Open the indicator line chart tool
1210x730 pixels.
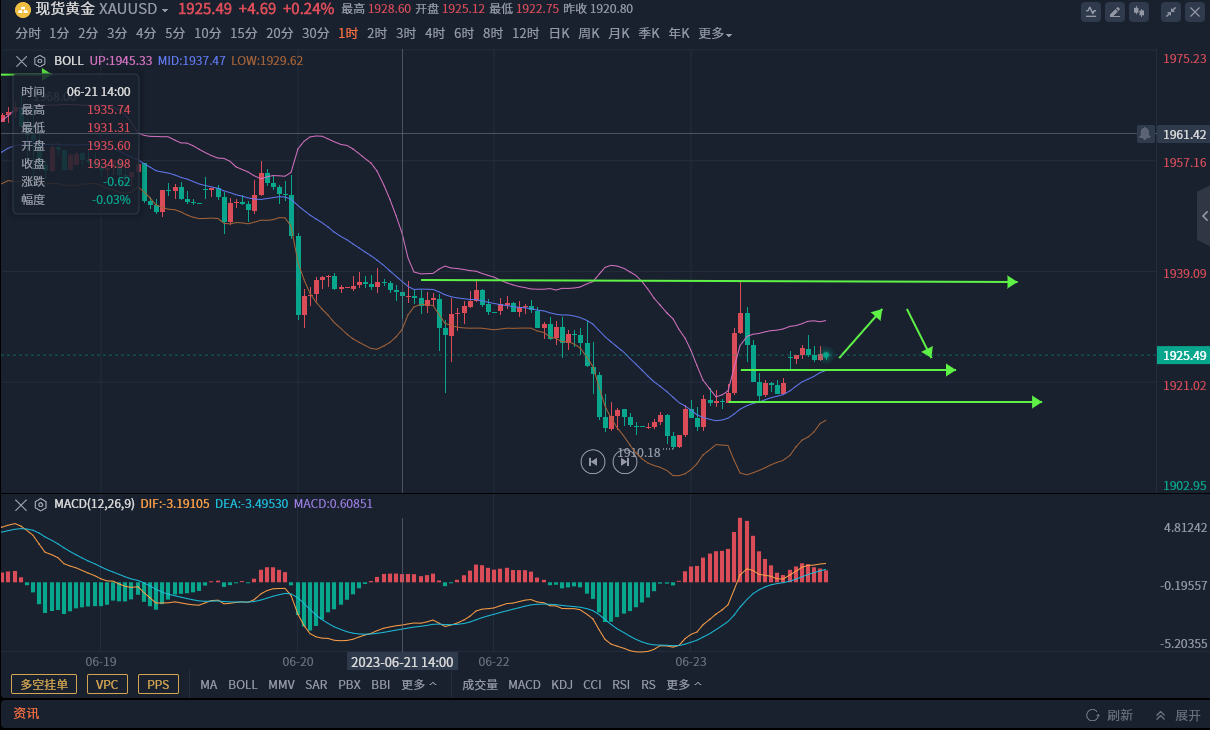coord(1091,12)
